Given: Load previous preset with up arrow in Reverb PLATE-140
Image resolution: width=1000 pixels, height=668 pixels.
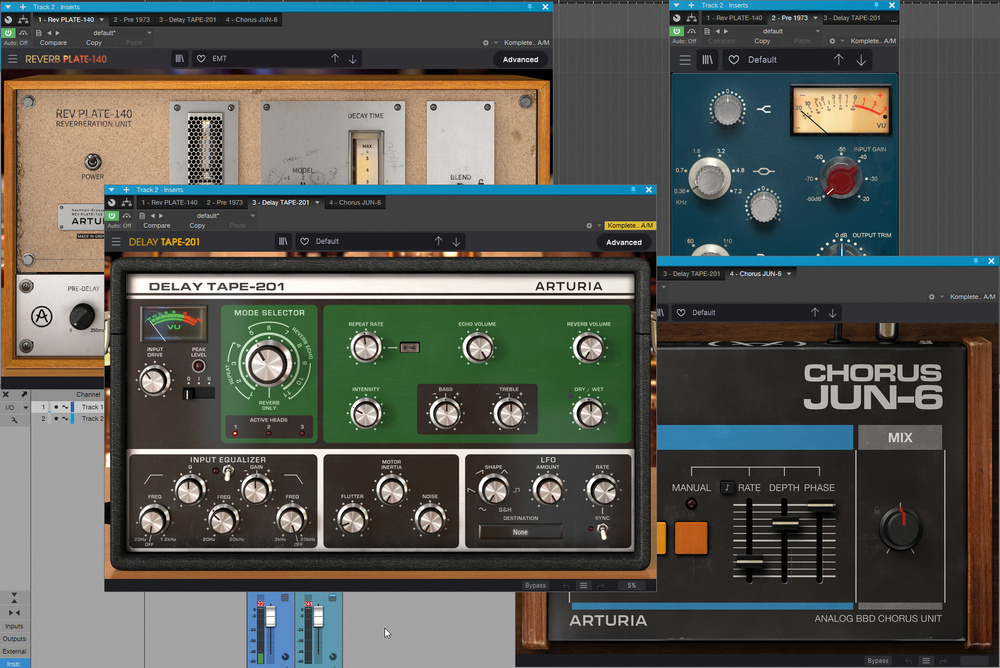Looking at the screenshot, I should [x=335, y=59].
